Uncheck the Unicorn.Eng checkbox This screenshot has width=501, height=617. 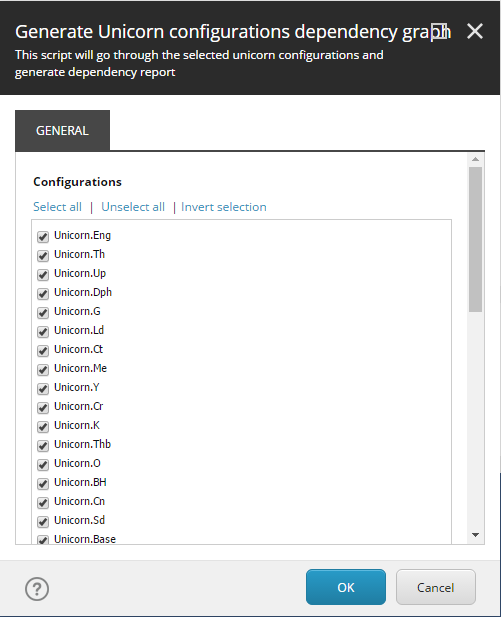coord(43,236)
